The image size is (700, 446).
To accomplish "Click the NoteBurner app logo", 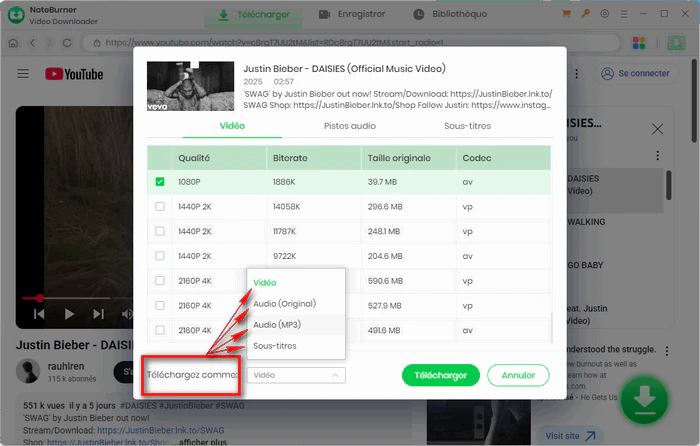I will click(x=17, y=15).
